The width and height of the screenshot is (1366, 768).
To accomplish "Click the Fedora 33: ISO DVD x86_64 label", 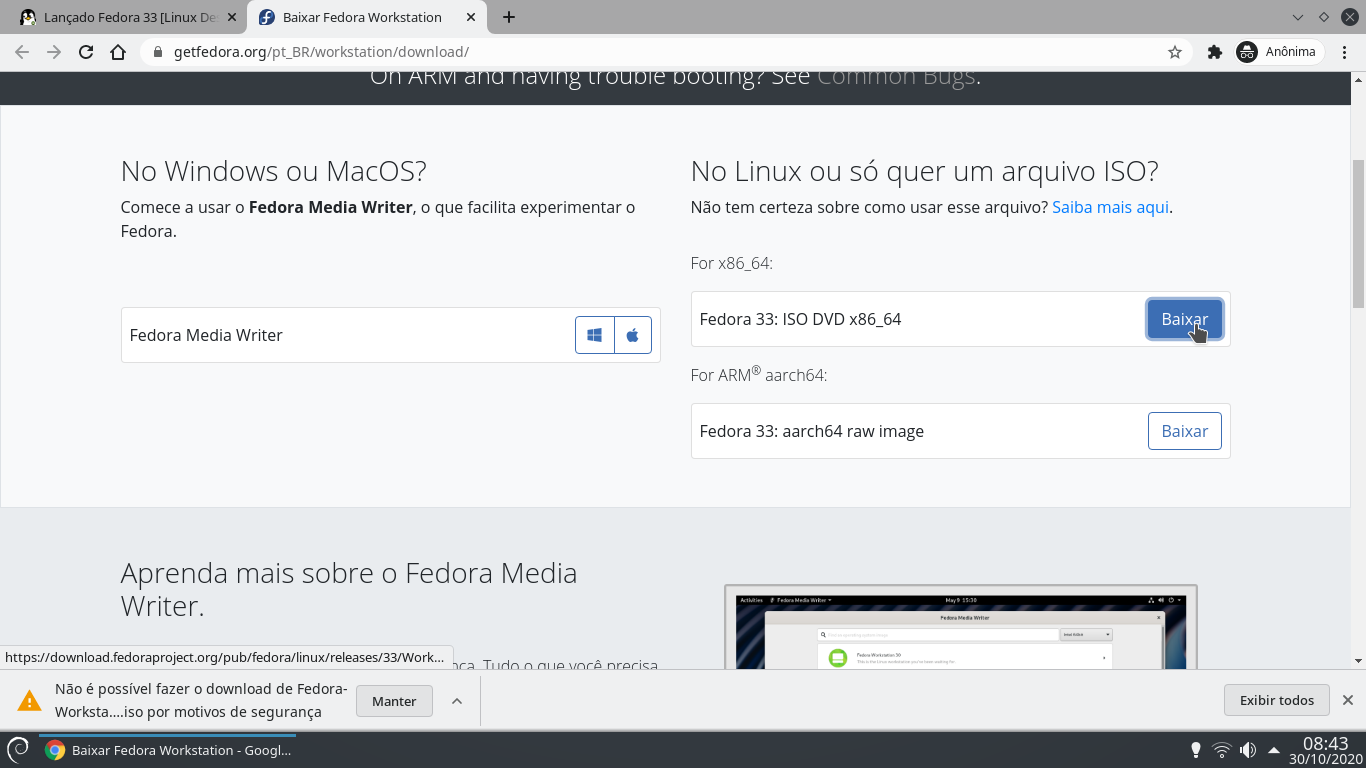I will coord(800,319).
